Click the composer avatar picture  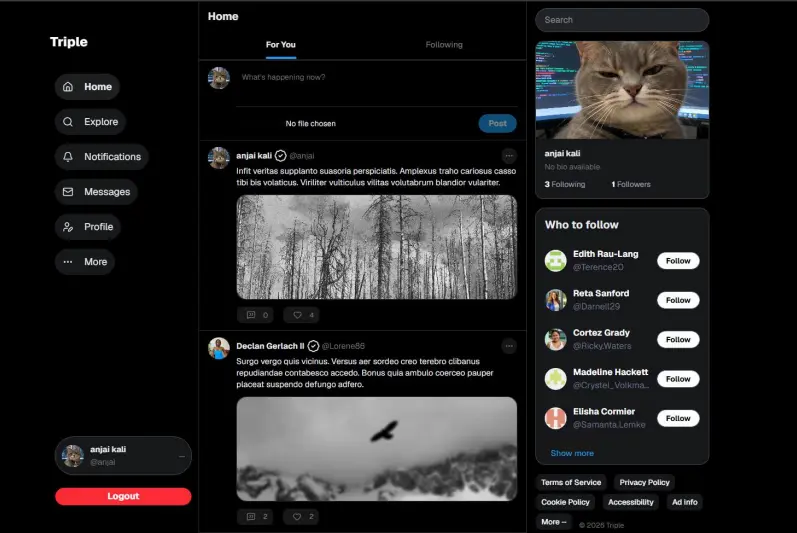click(219, 78)
